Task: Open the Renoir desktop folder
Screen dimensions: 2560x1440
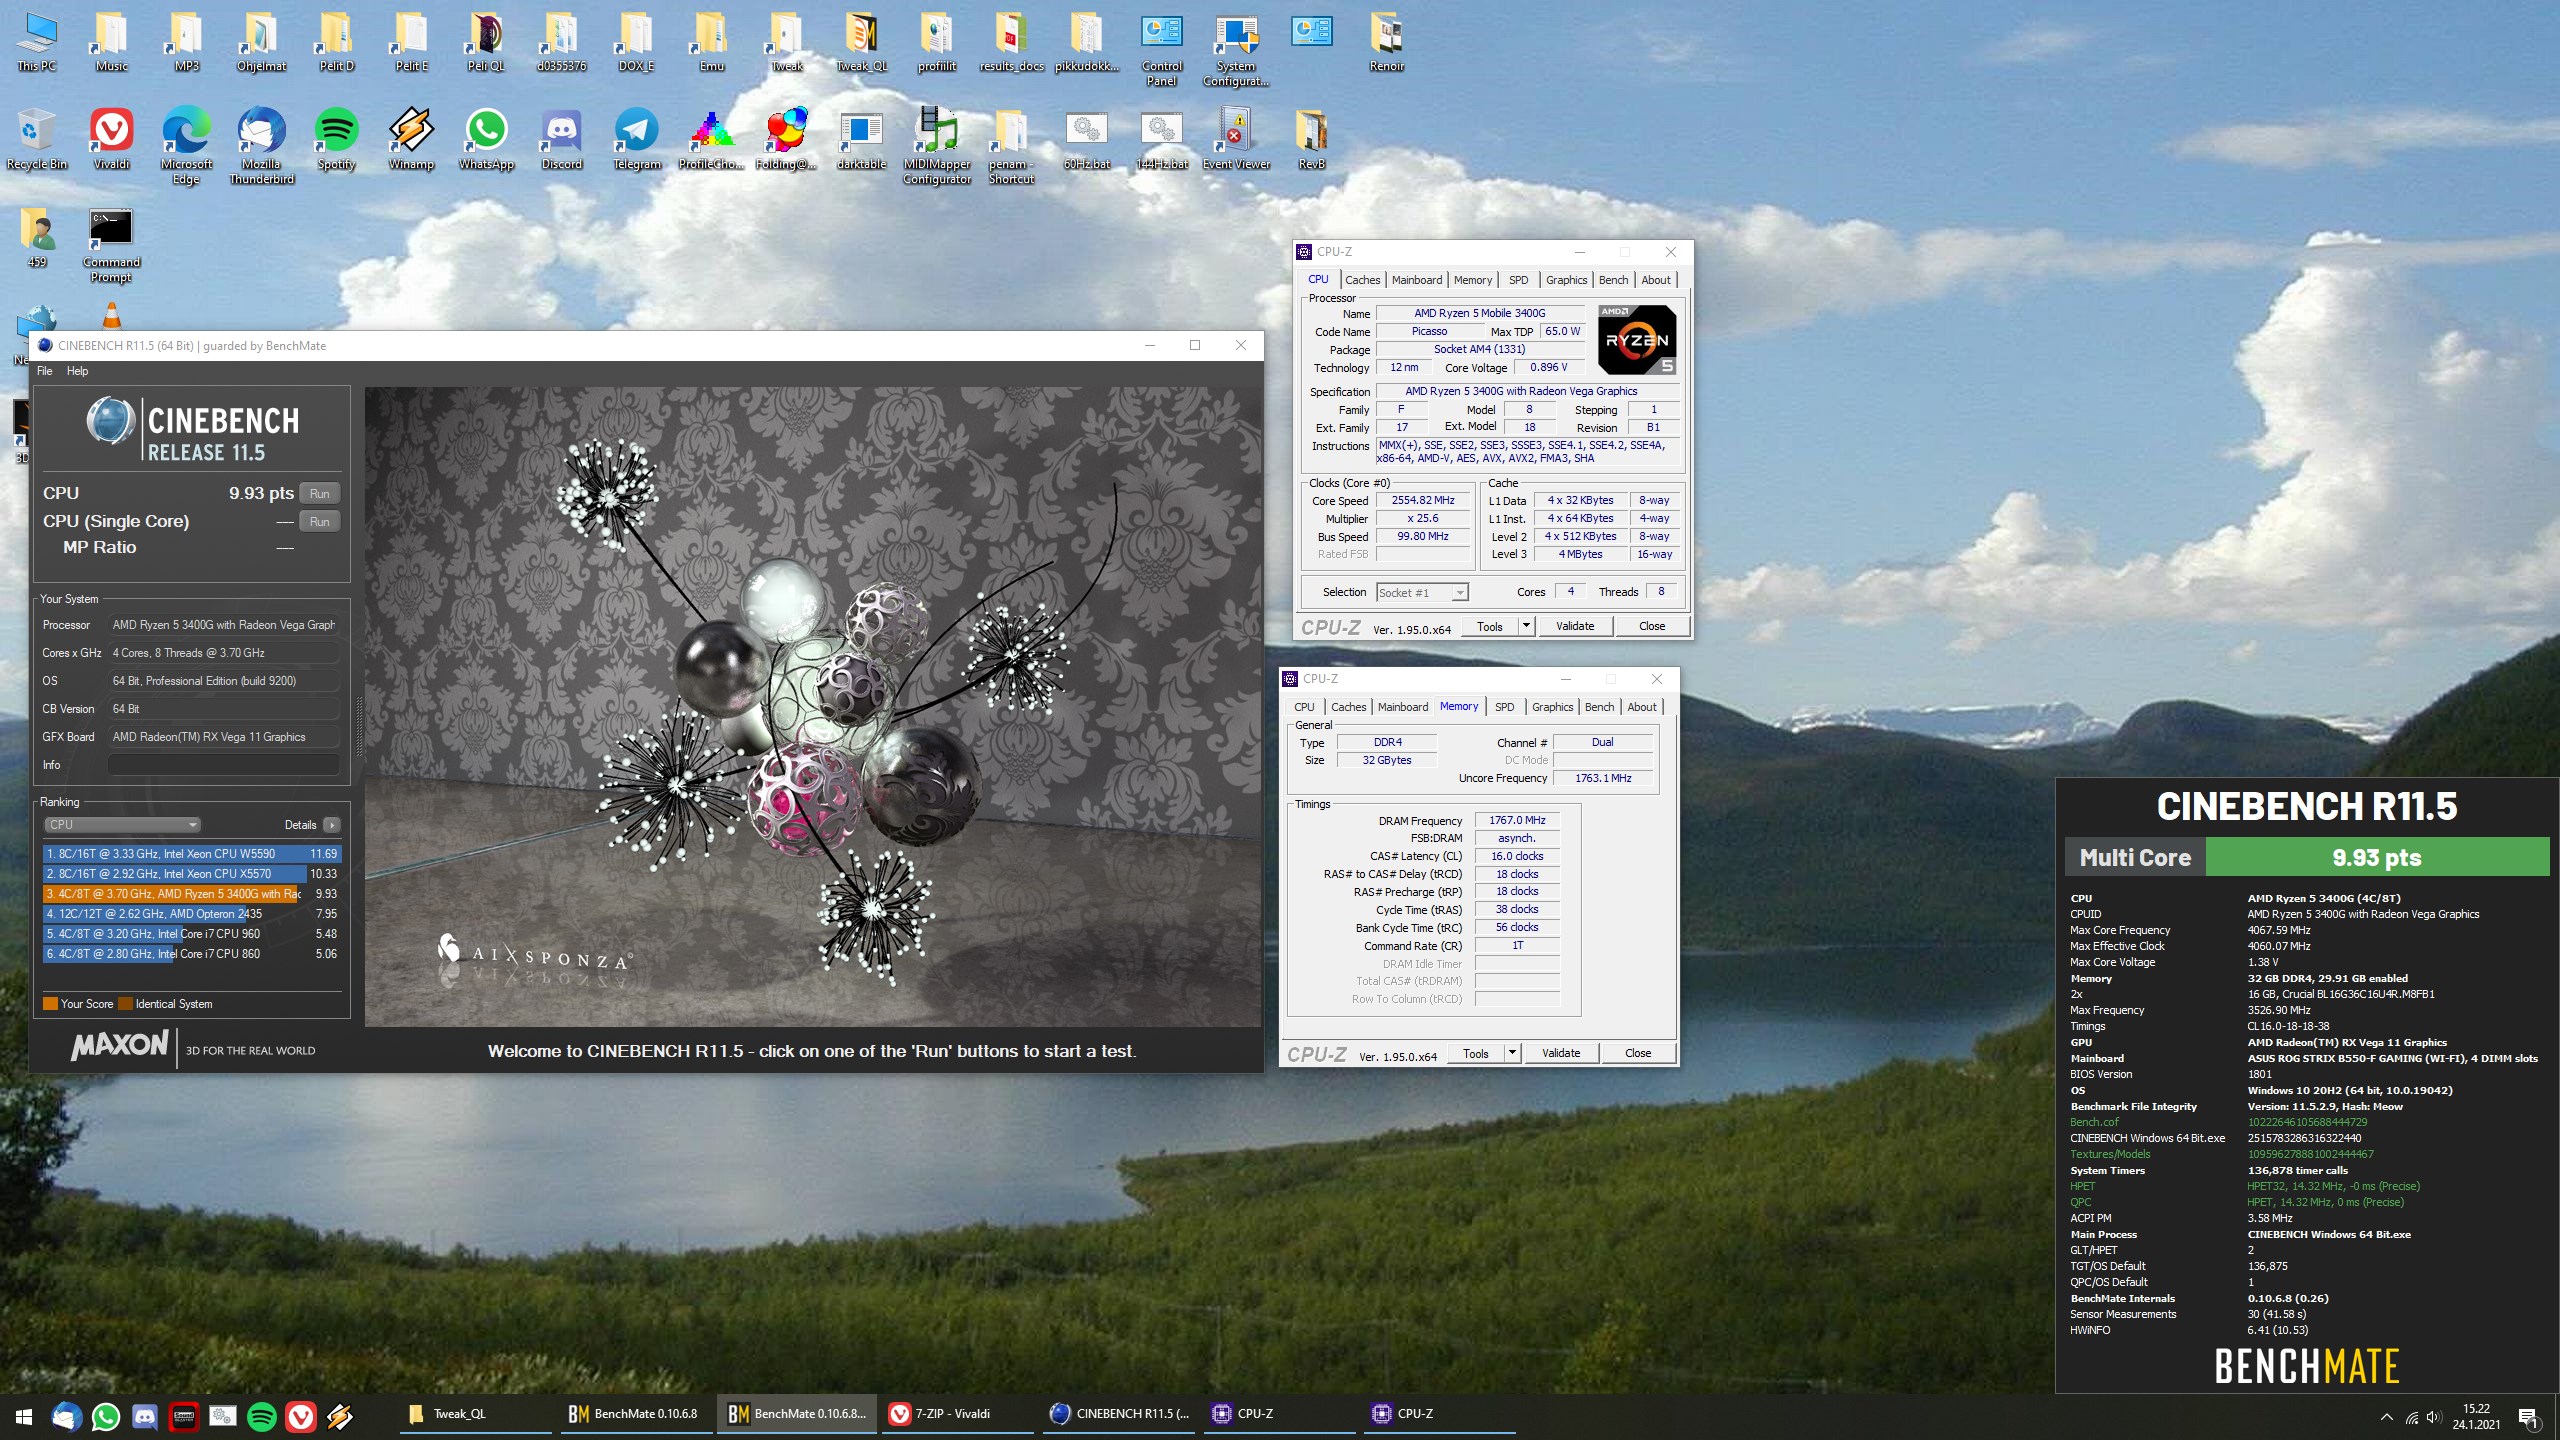Action: click(x=1386, y=42)
